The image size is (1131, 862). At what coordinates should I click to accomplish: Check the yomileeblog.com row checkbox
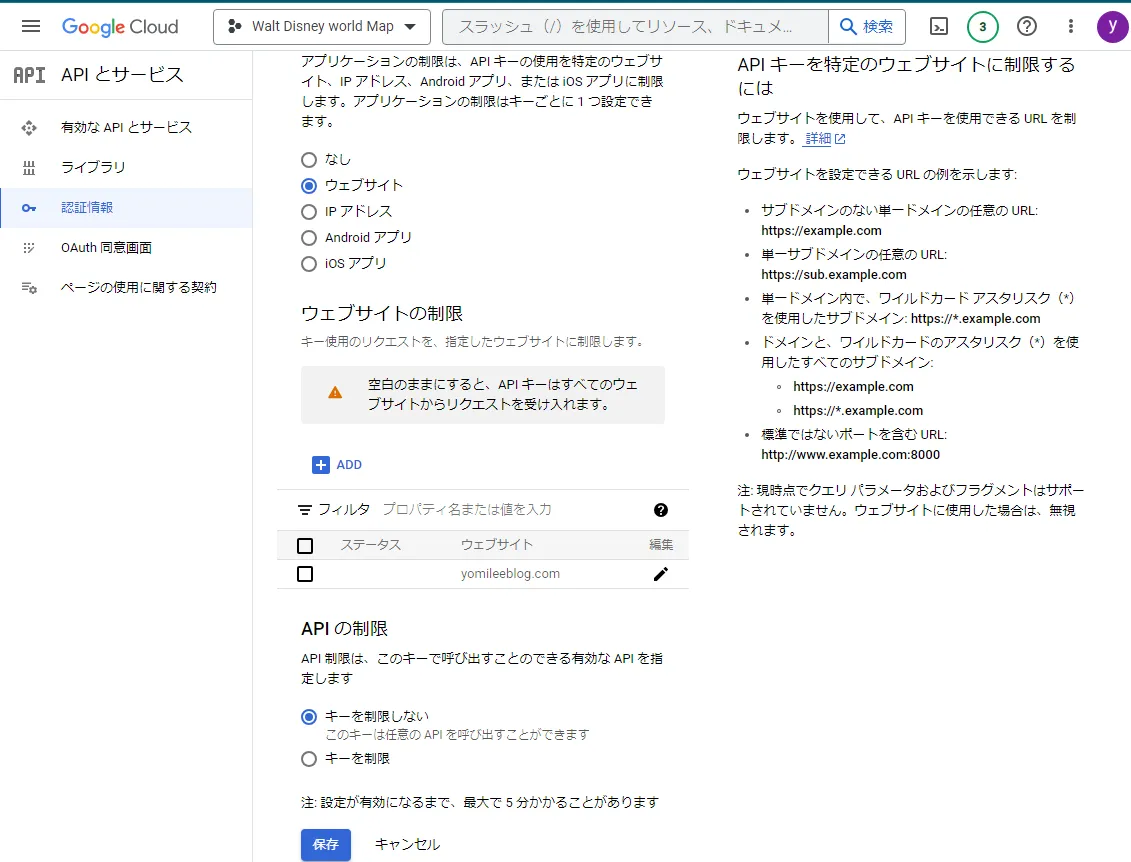pos(305,574)
